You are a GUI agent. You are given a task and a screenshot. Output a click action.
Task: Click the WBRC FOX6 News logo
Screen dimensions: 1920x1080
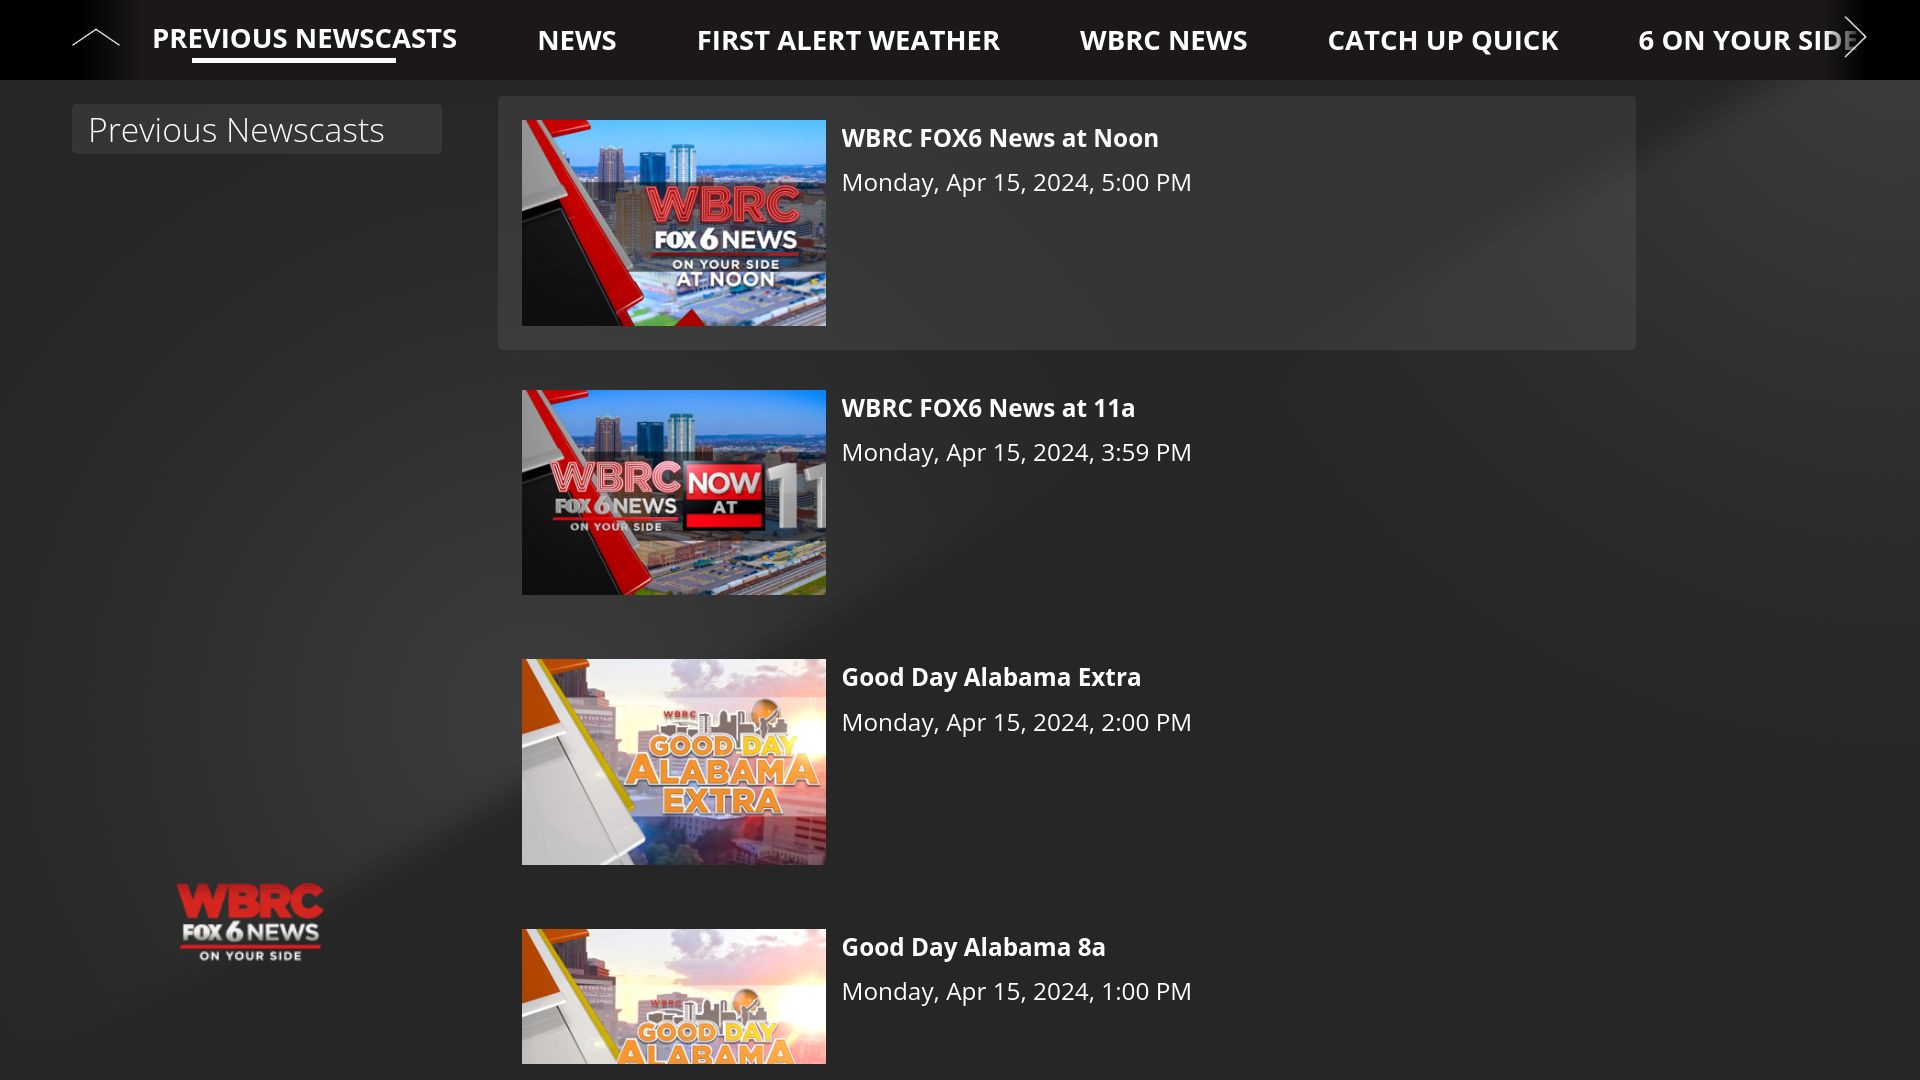click(250, 922)
